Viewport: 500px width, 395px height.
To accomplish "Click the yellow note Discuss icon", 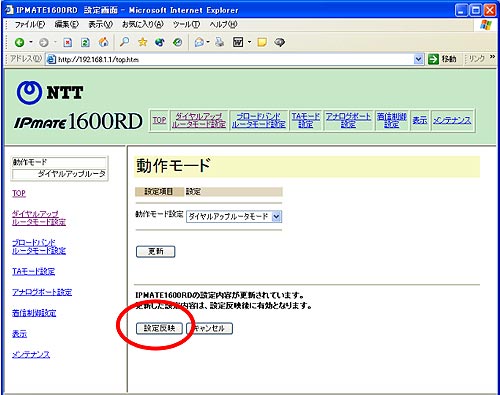I will point(262,42).
